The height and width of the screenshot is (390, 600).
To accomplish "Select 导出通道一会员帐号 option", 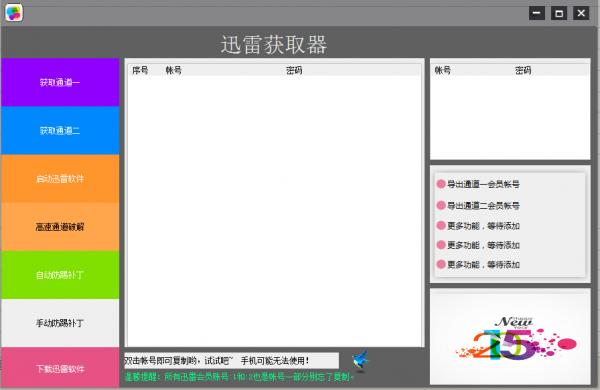I will pyautogui.click(x=478, y=184).
